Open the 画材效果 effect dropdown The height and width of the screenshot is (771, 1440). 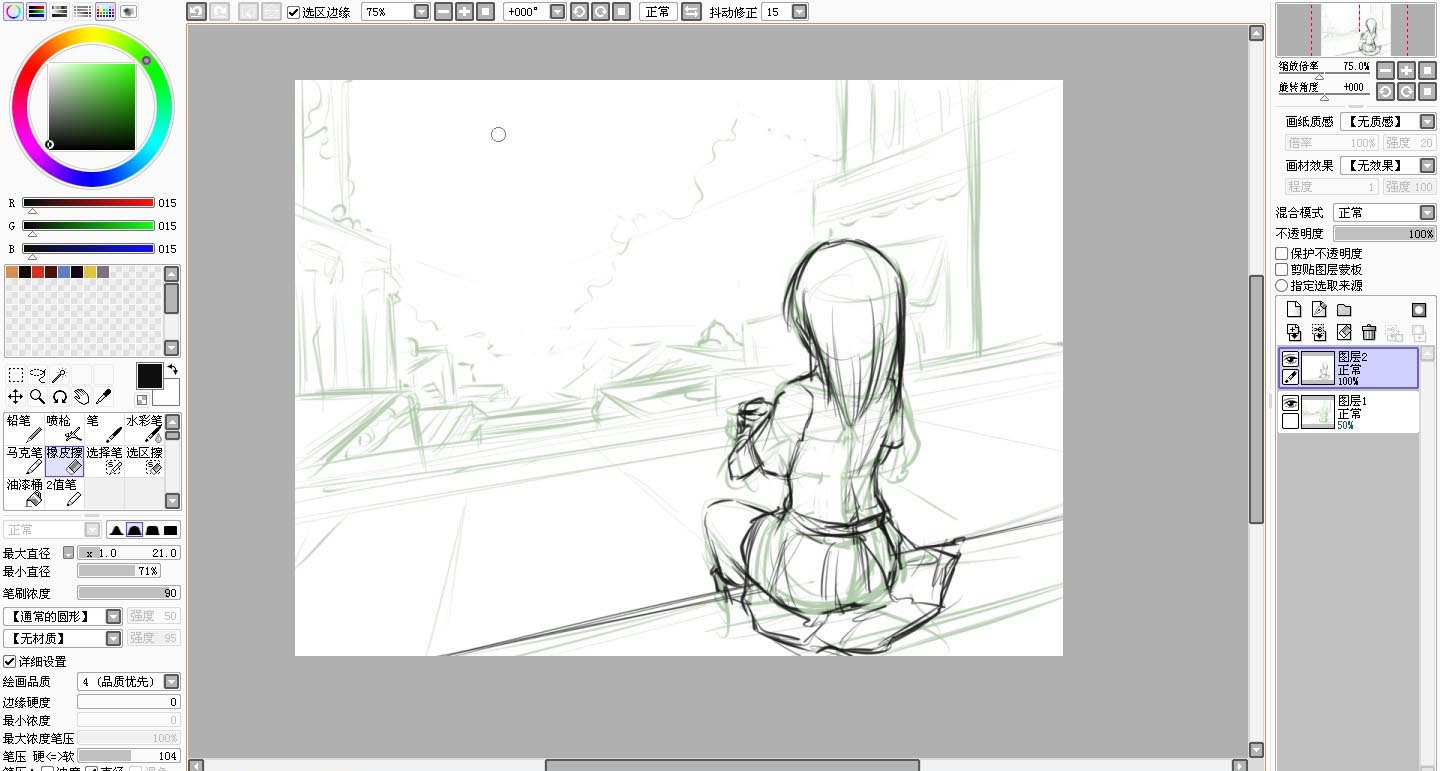coord(1427,165)
